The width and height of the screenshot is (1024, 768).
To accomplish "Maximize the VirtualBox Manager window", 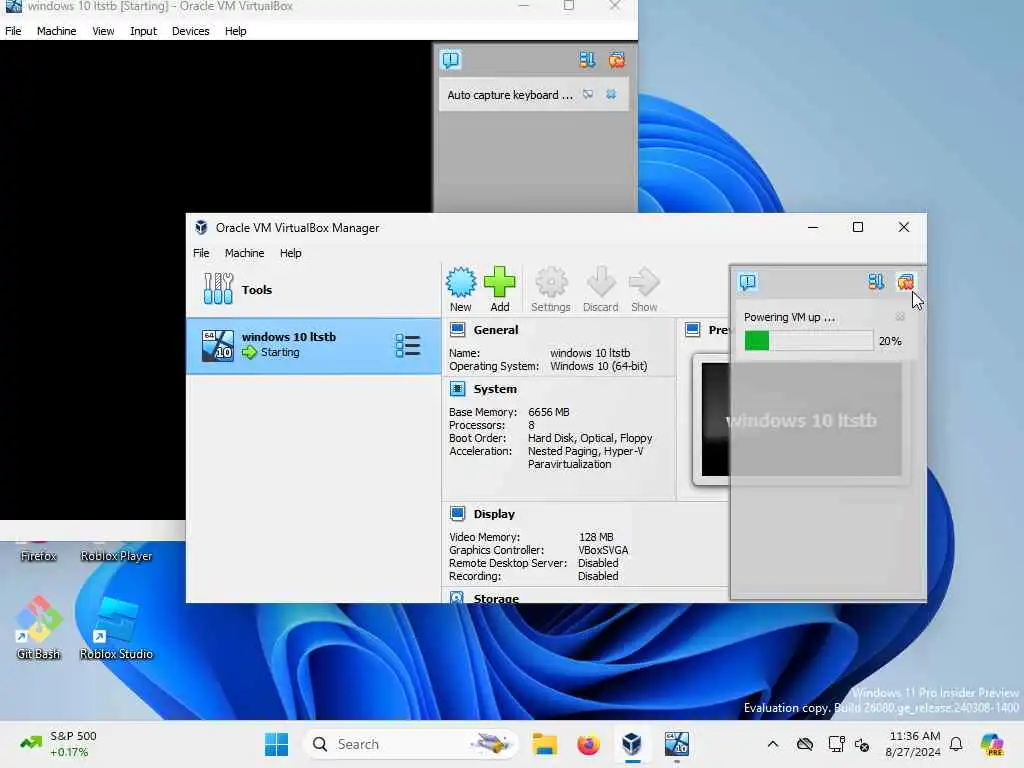I will [858, 227].
